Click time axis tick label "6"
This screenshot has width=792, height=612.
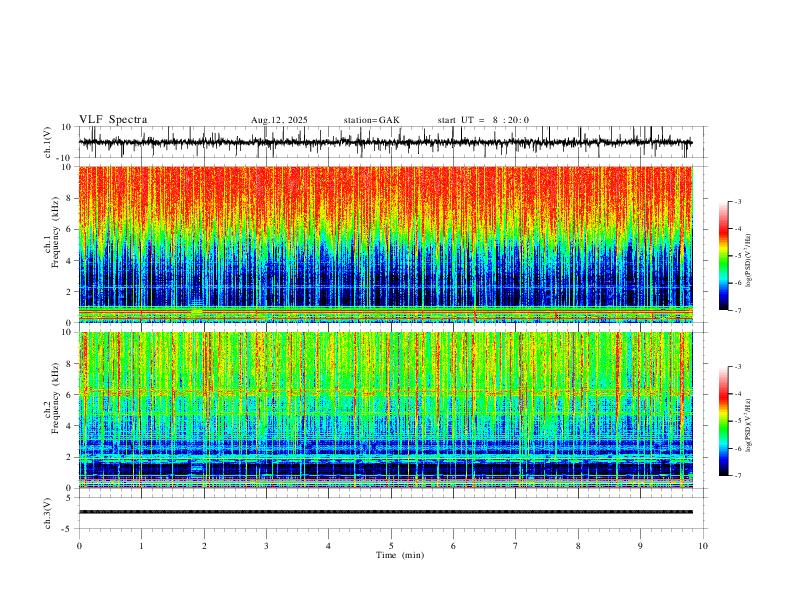454,546
